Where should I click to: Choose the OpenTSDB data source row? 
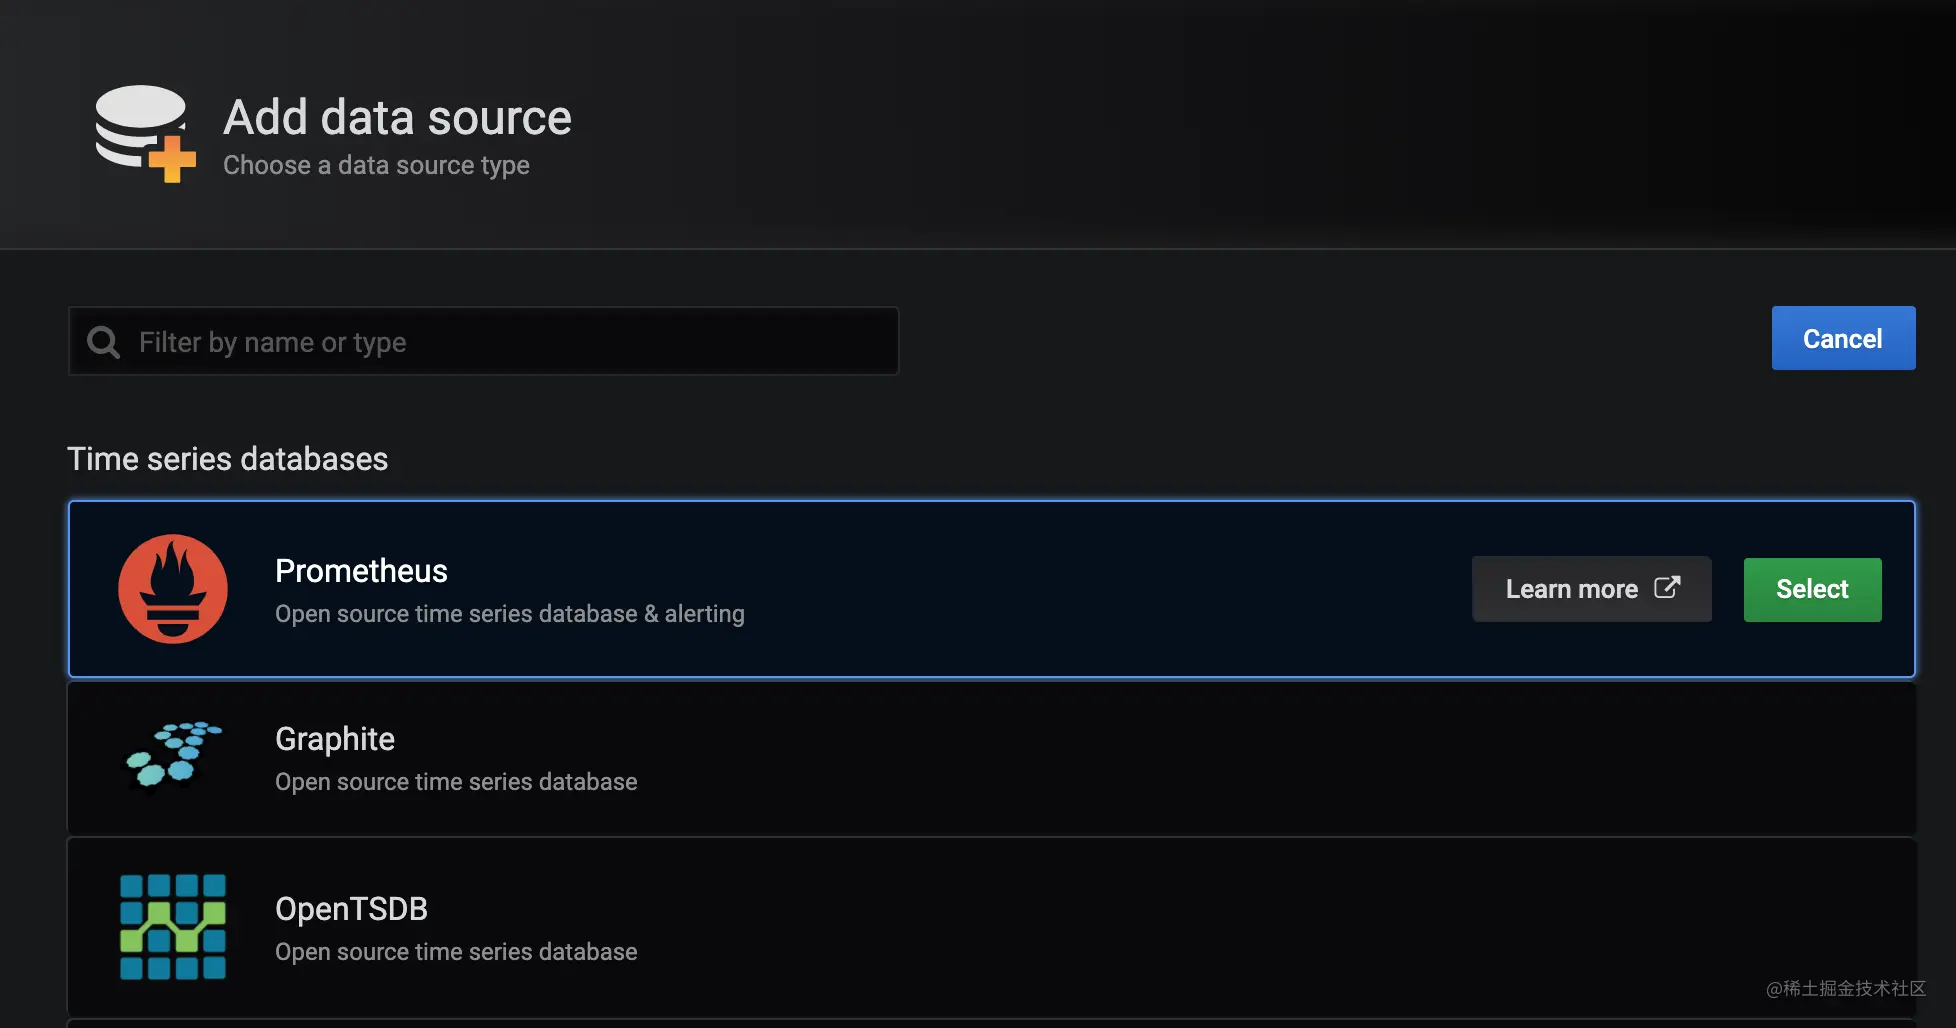pos(991,927)
